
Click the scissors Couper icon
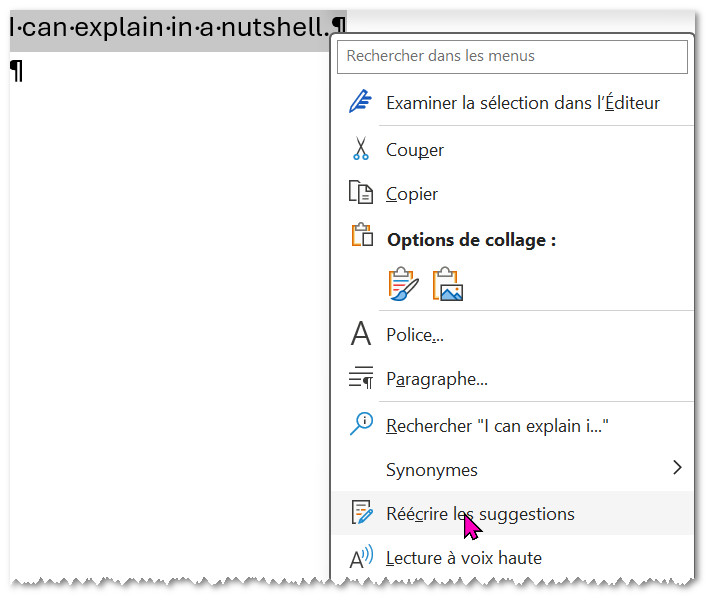[x=360, y=150]
